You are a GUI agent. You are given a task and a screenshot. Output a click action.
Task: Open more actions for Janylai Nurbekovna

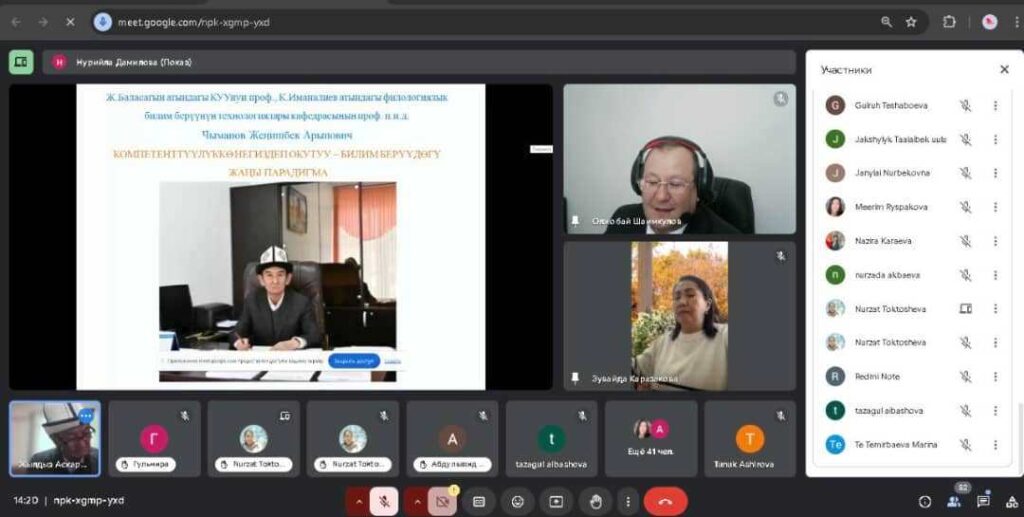click(995, 173)
